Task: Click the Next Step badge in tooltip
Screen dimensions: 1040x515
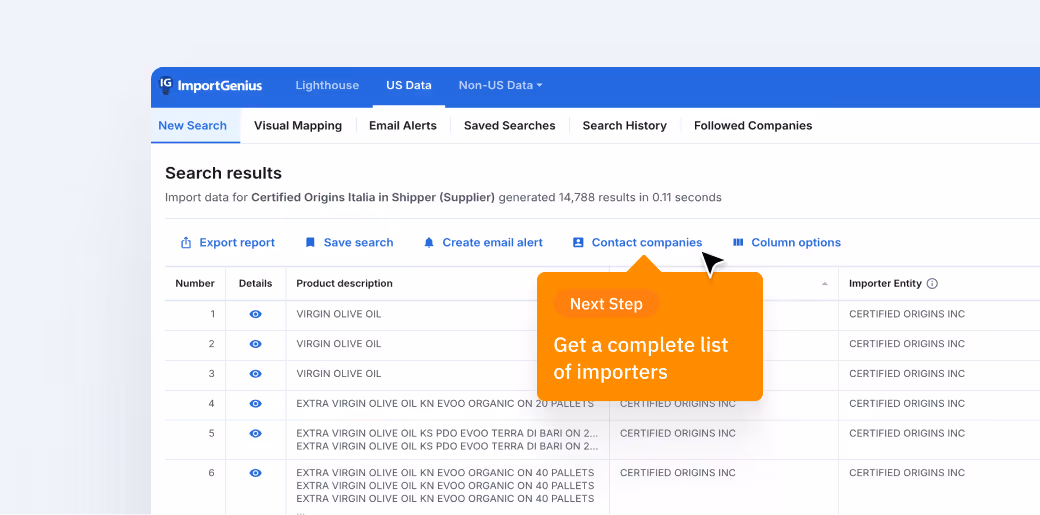Action: pos(606,304)
